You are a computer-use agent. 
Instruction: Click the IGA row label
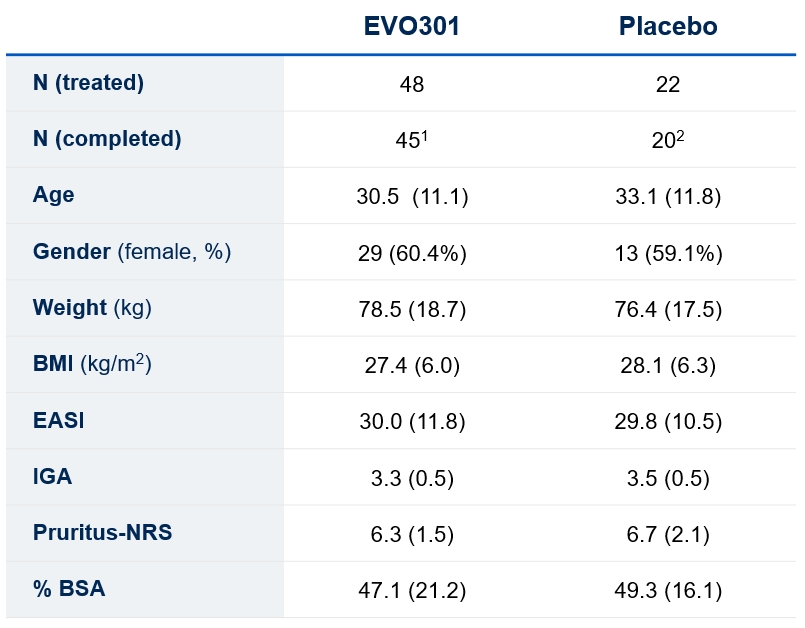click(53, 477)
